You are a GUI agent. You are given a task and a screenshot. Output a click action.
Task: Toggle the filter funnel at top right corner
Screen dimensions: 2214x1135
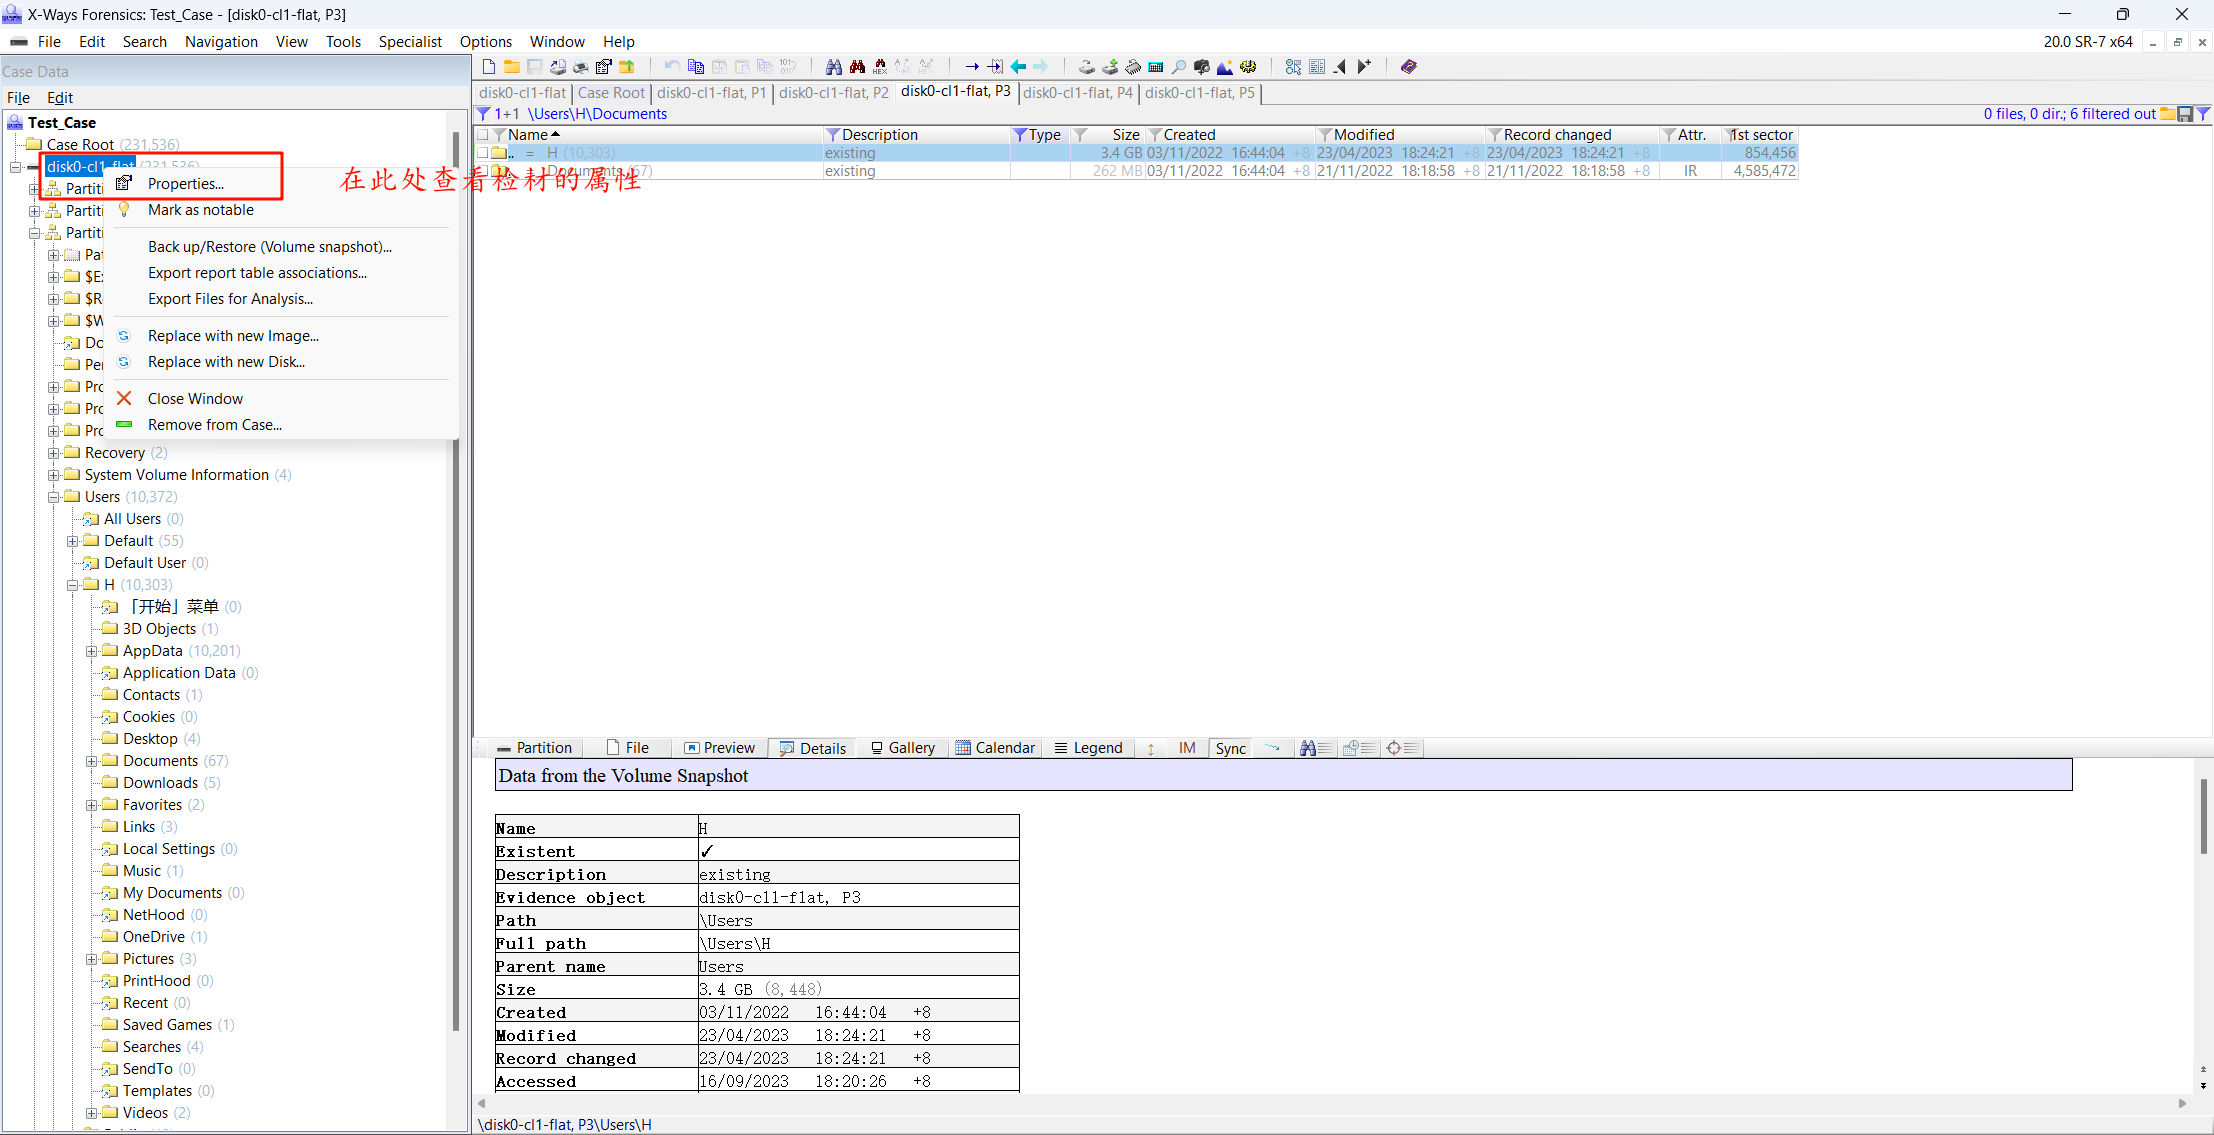(x=2203, y=114)
